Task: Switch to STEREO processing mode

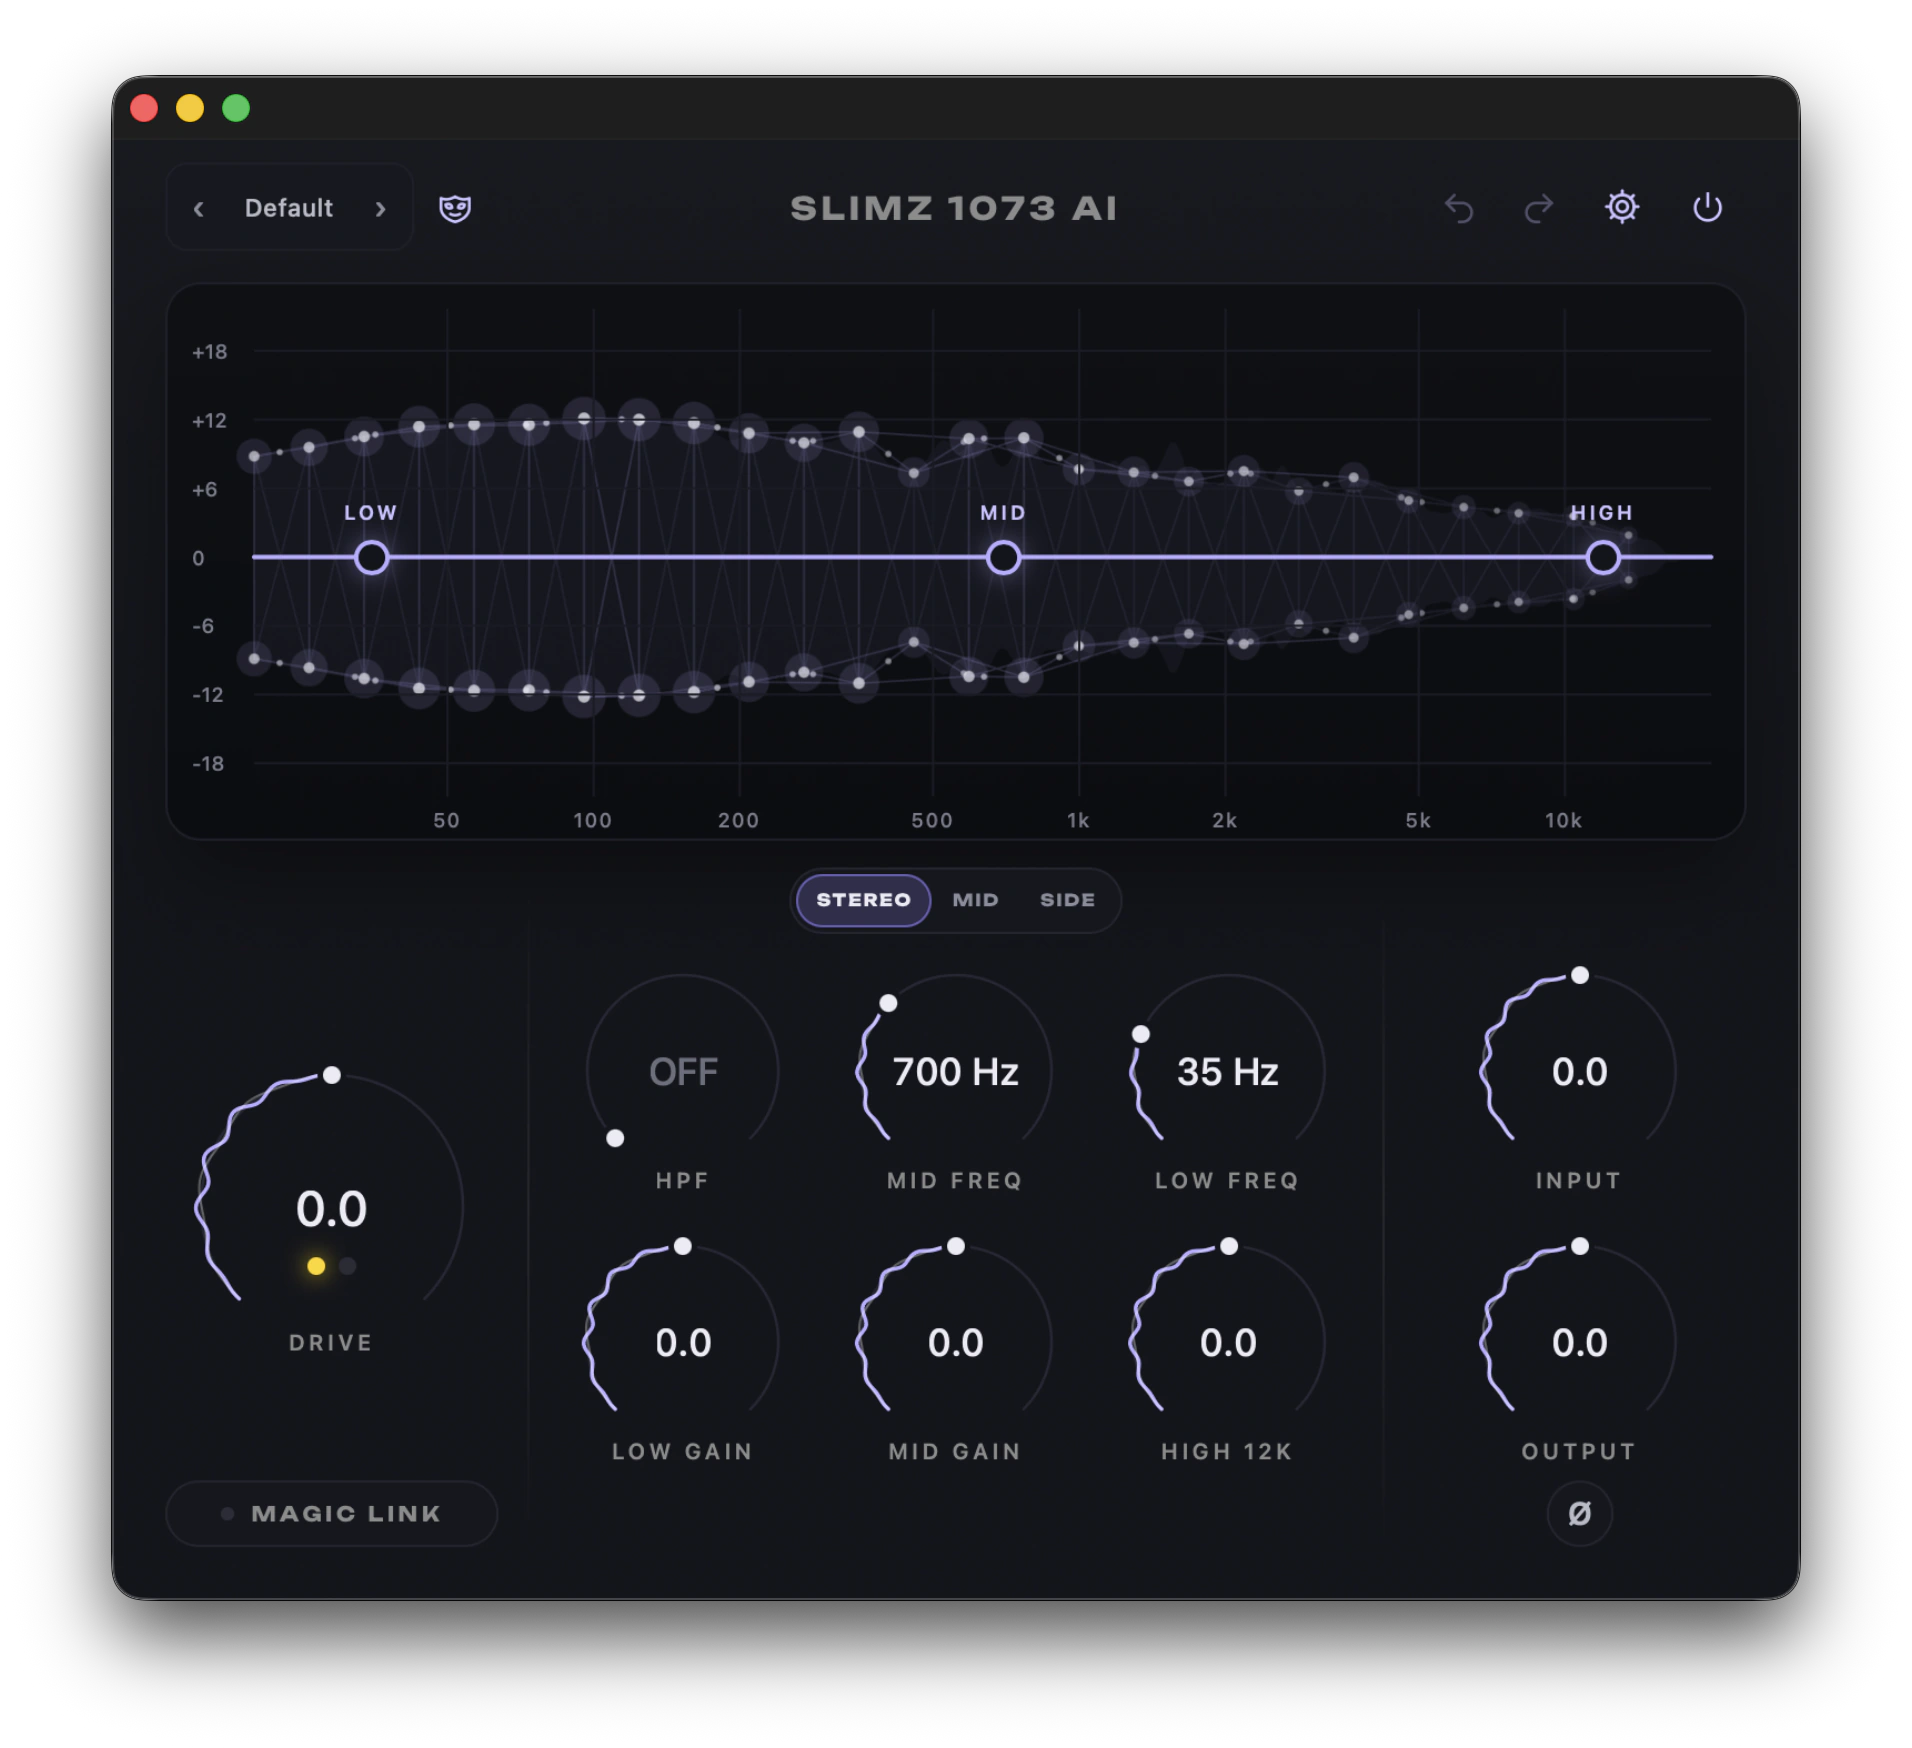Action: 863,900
